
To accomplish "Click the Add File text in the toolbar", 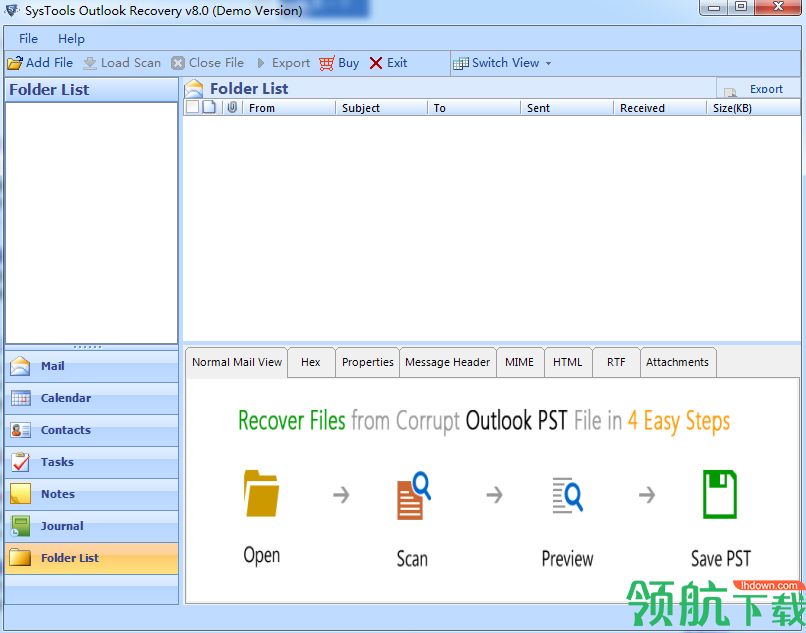I will click(49, 63).
